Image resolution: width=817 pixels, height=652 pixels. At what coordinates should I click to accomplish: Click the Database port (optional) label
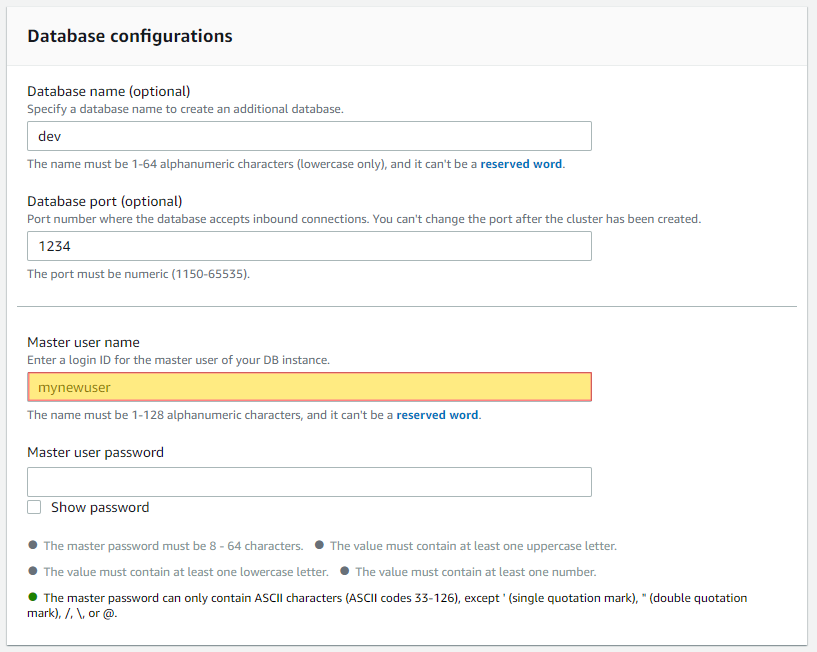pyautogui.click(x=105, y=201)
